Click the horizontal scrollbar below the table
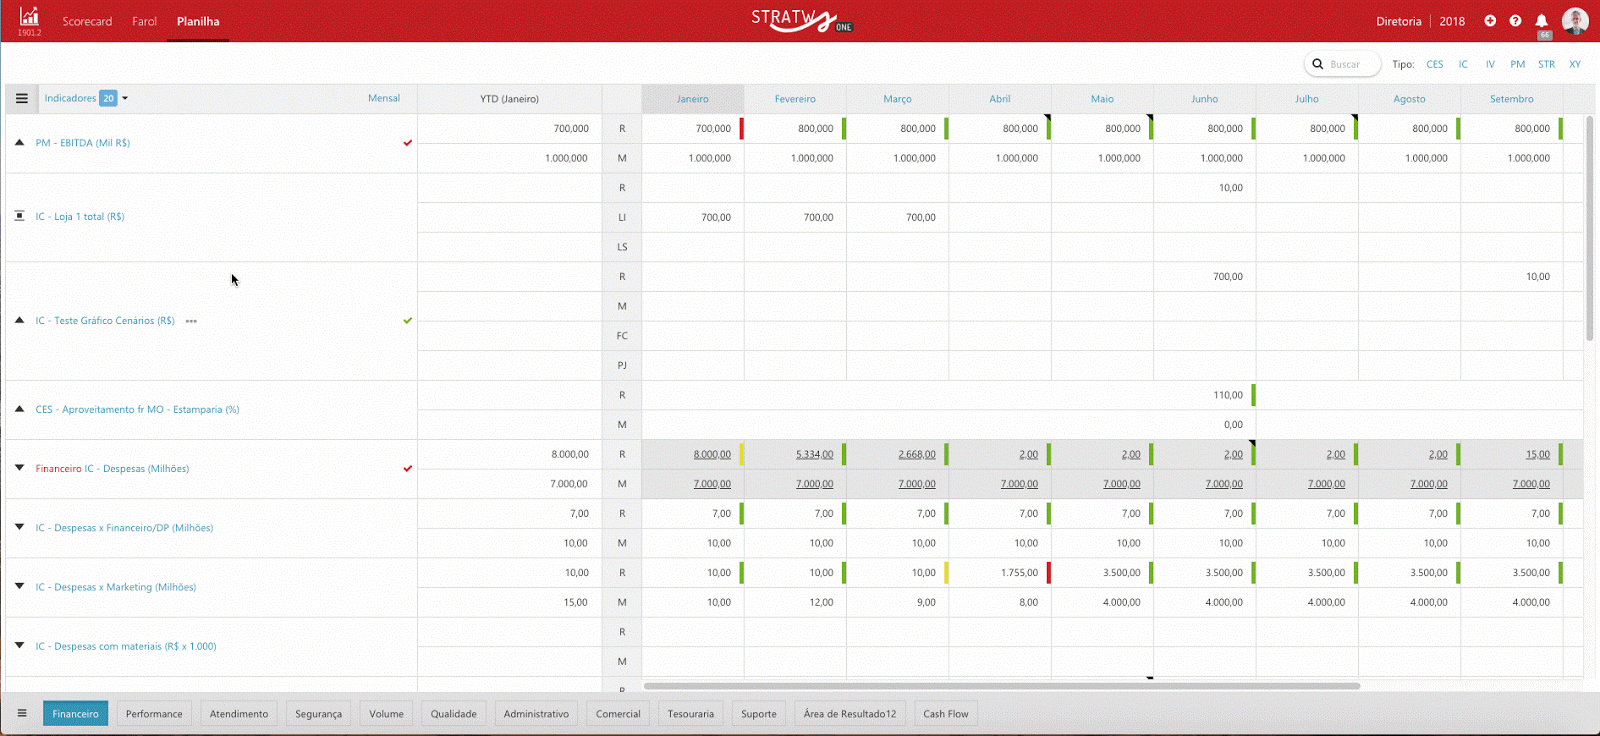Image resolution: width=1600 pixels, height=736 pixels. pos(1000,686)
